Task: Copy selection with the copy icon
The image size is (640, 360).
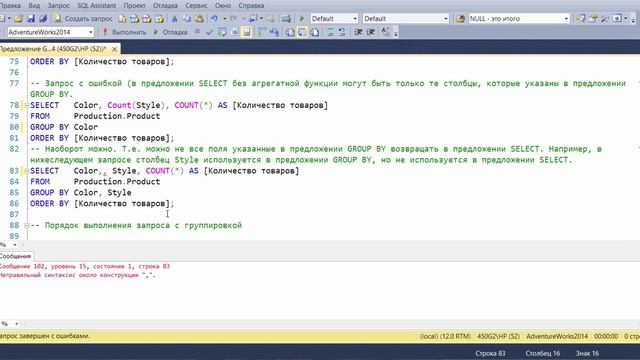Action: coord(187,19)
